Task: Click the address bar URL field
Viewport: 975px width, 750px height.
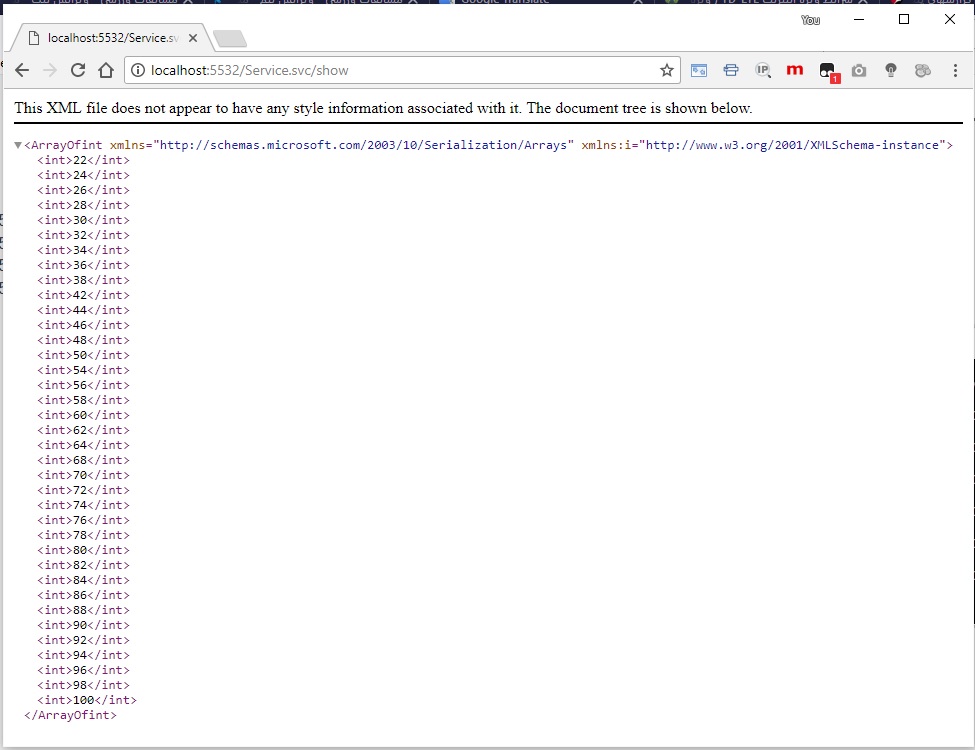Action: 400,70
